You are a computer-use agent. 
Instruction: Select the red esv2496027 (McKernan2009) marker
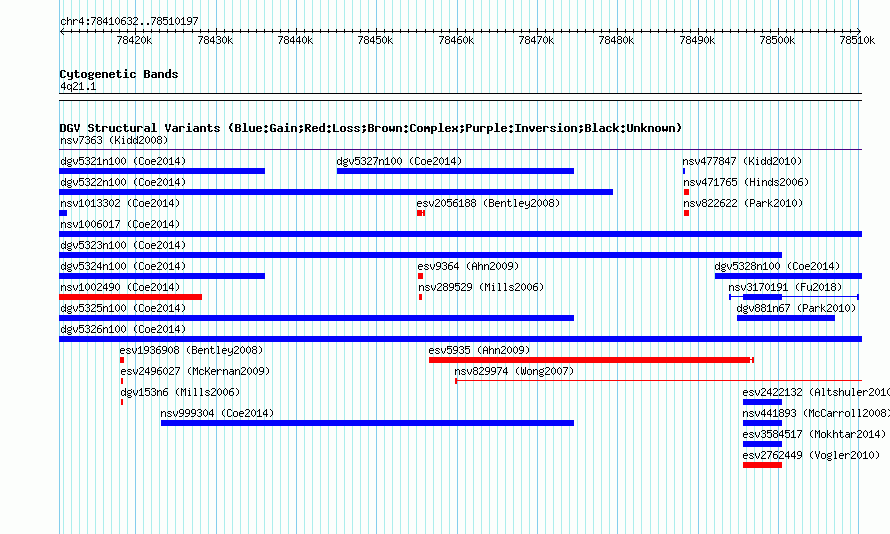(x=121, y=381)
